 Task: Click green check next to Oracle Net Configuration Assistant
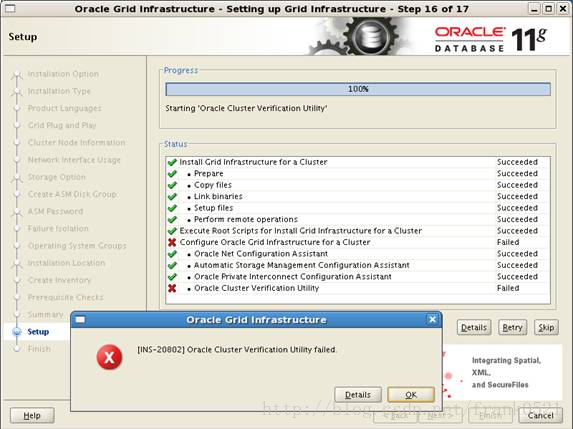coord(172,254)
